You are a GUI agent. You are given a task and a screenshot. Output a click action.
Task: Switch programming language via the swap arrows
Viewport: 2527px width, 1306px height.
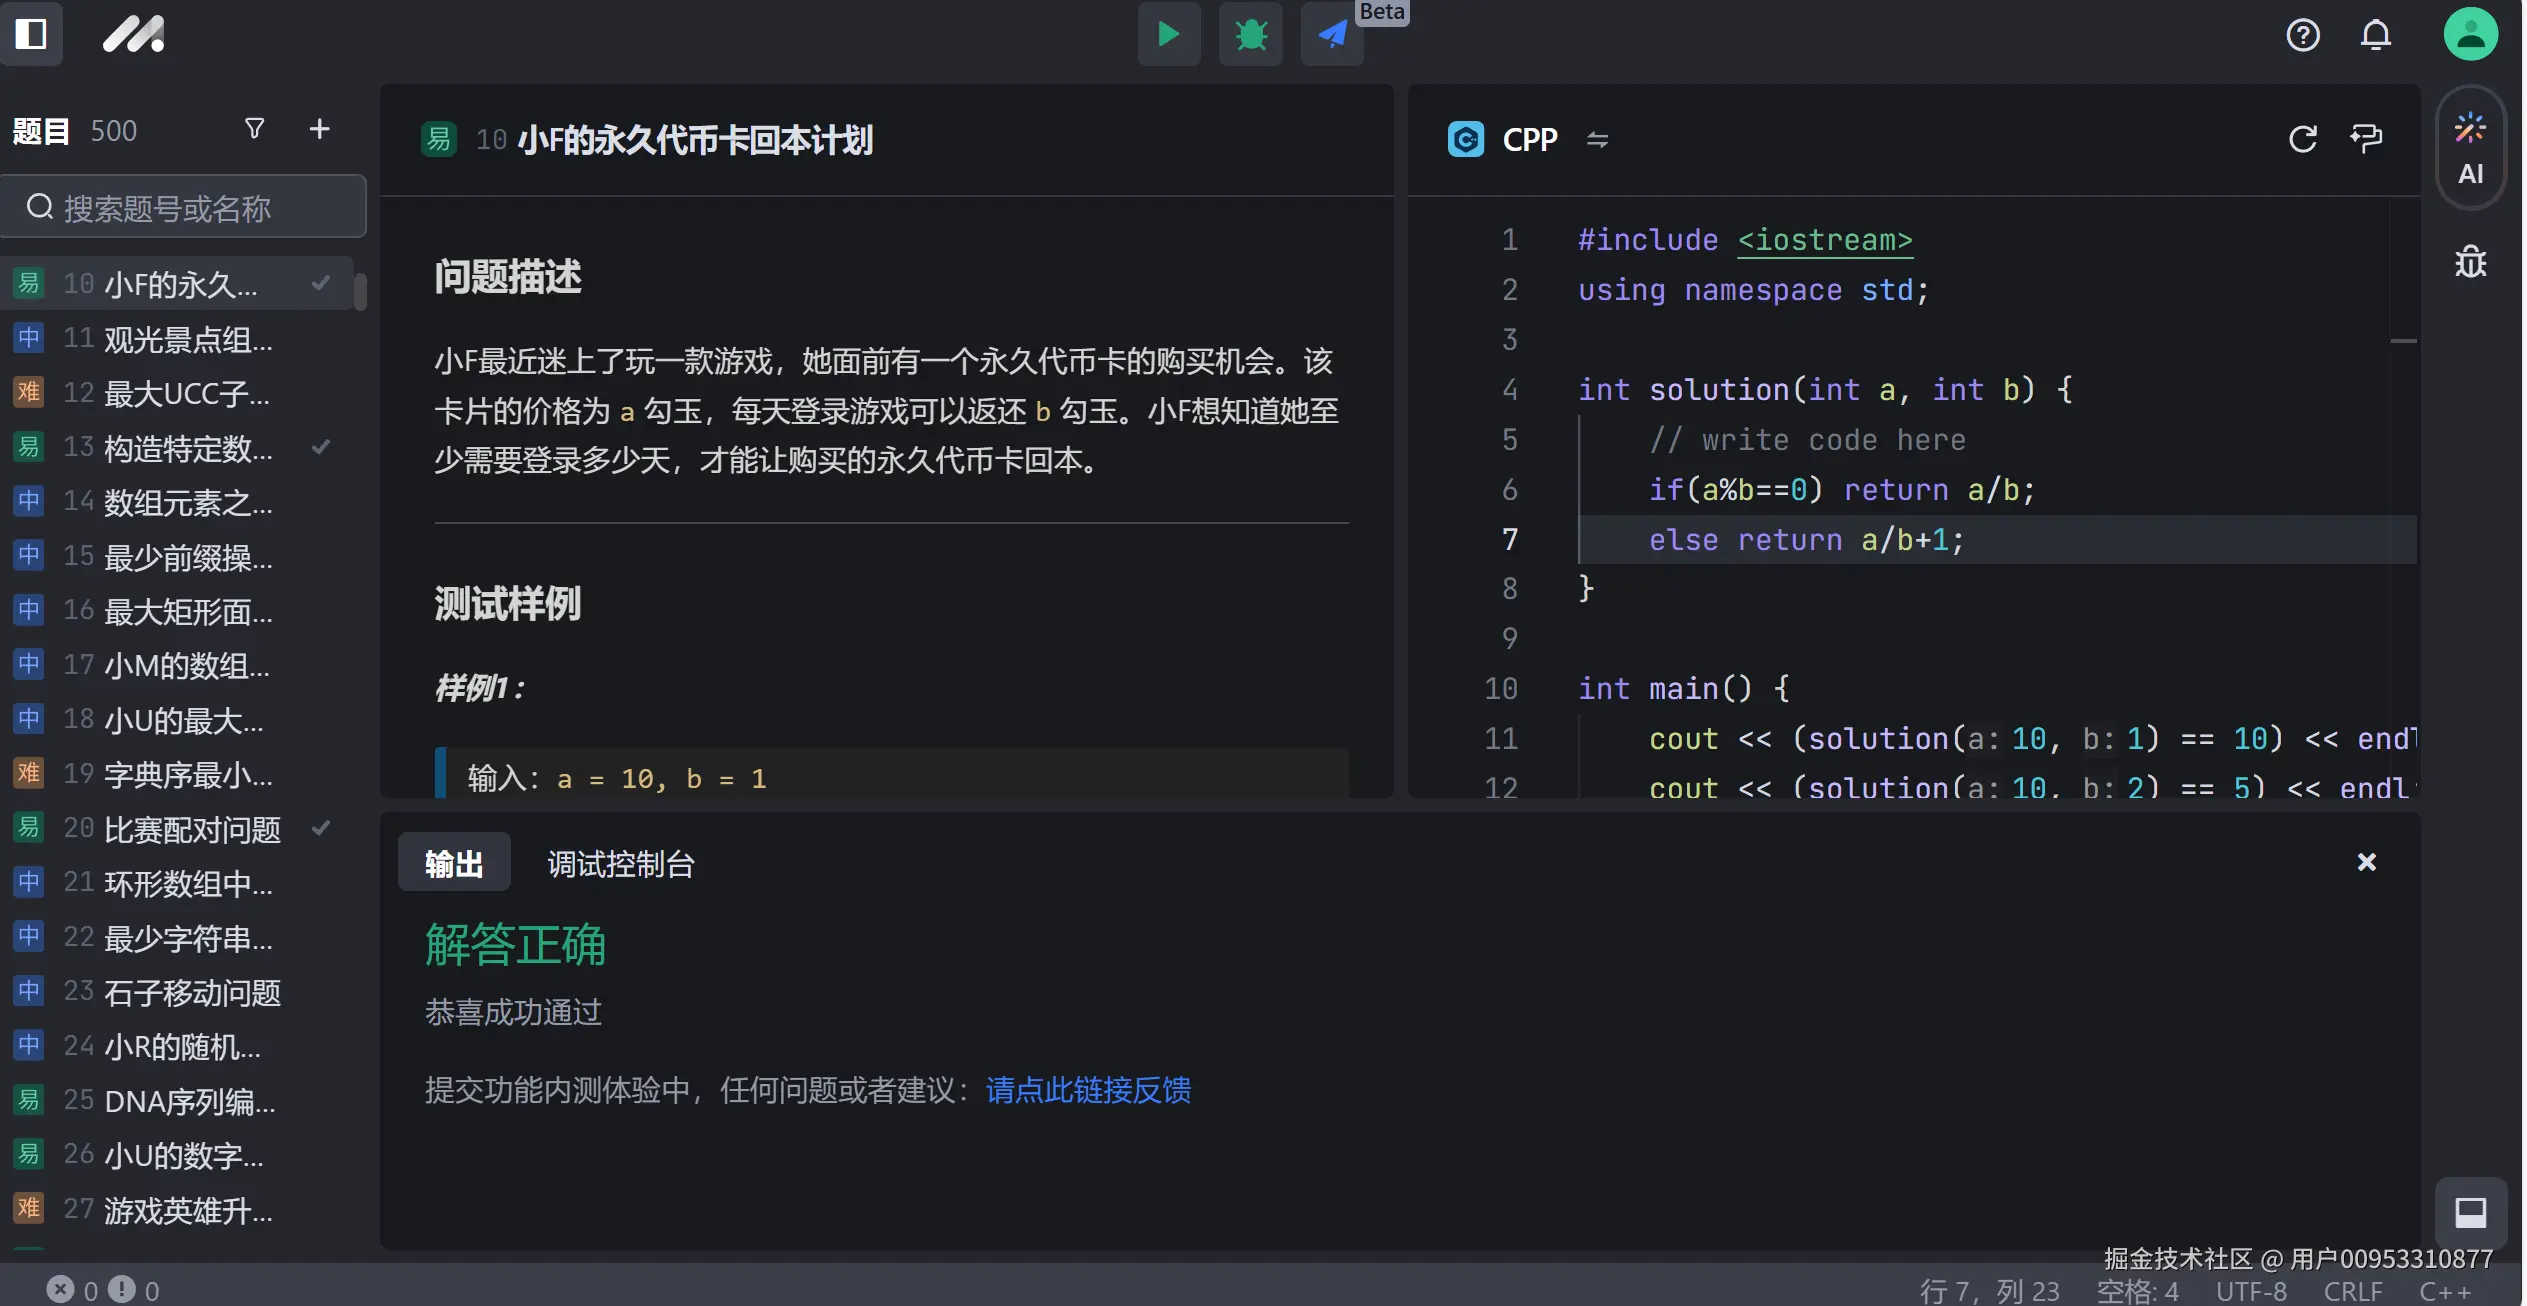point(1597,140)
